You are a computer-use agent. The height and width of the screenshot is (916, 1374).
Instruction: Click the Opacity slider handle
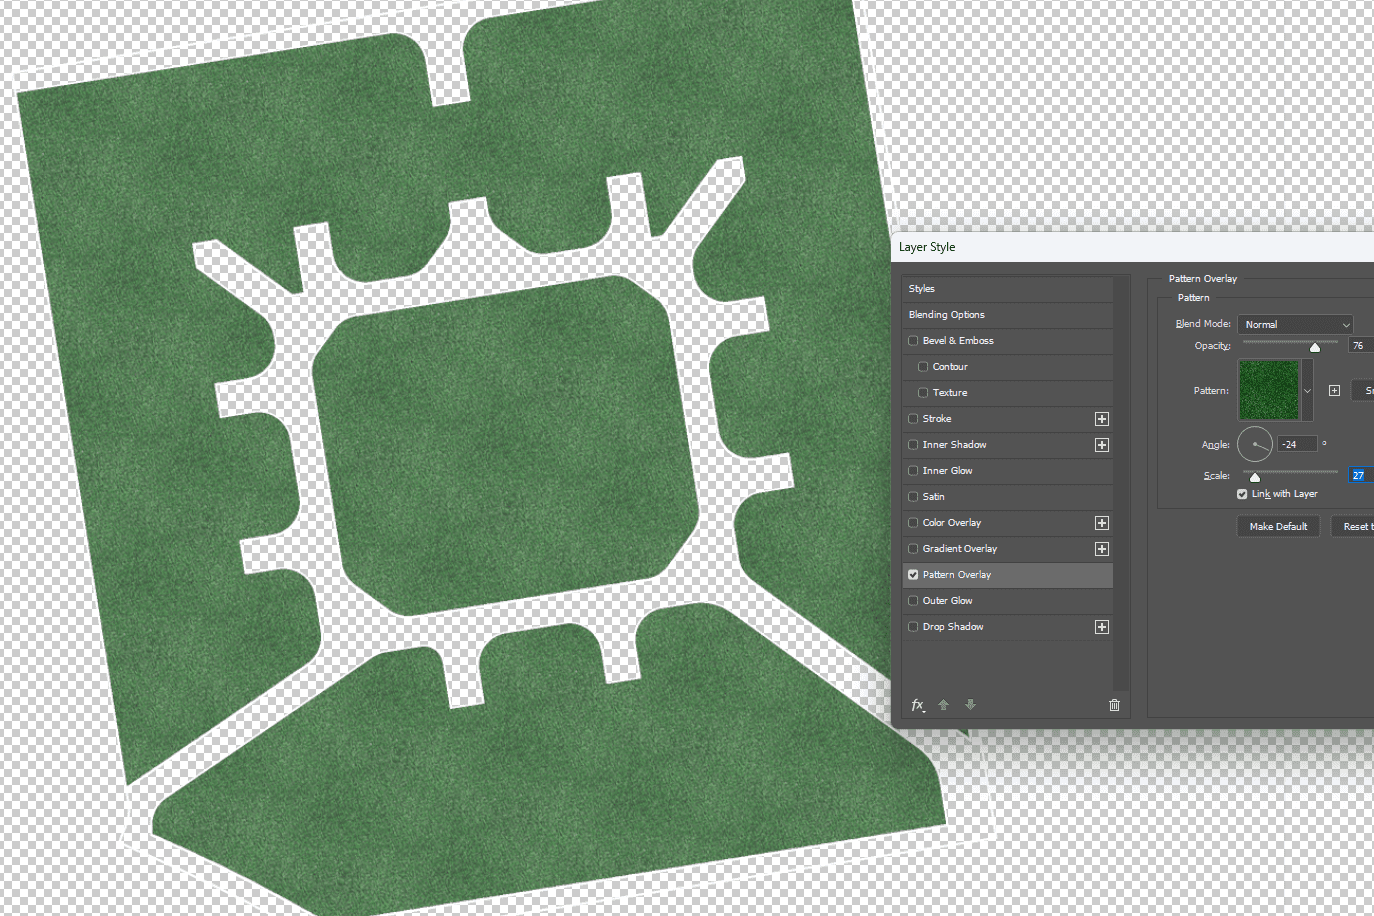[1315, 347]
